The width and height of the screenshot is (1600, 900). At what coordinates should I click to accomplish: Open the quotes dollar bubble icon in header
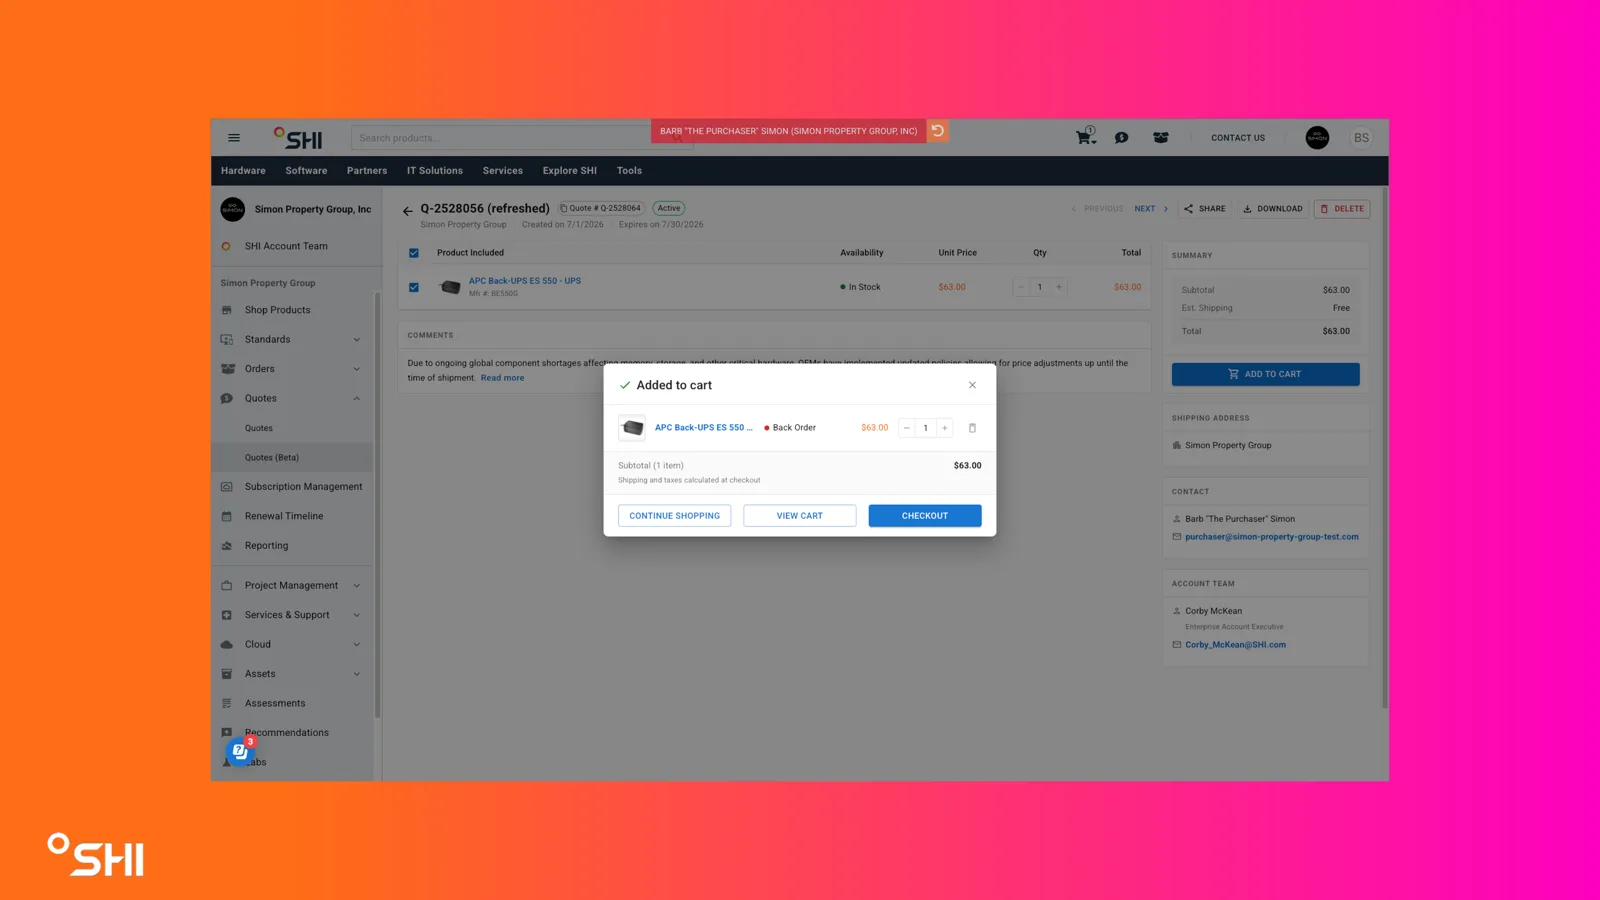tap(1122, 138)
